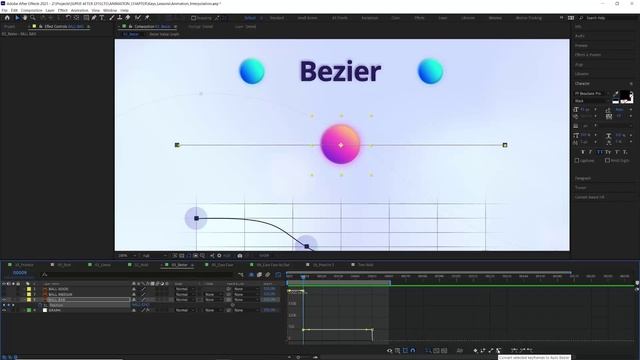Open the File menu

pos(4,10)
